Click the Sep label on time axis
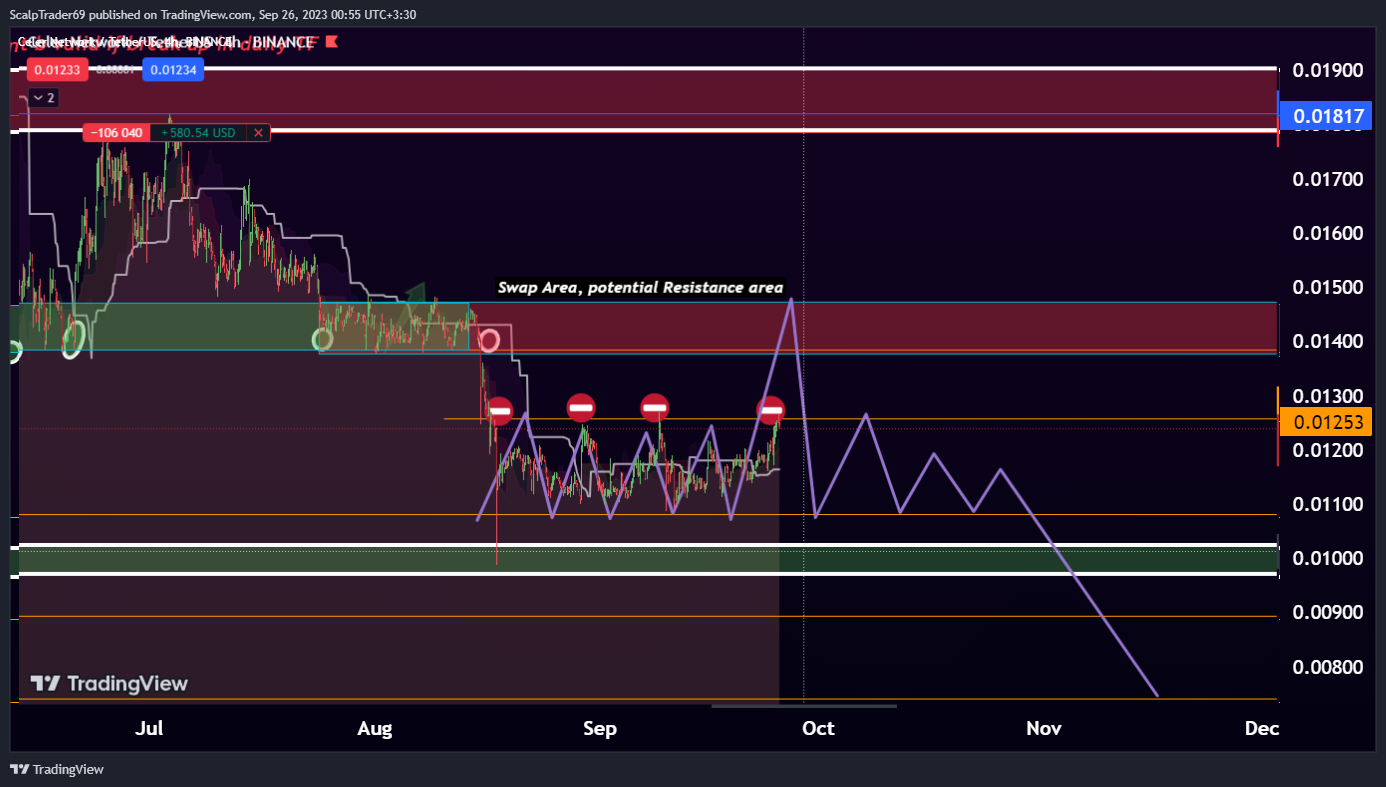This screenshot has width=1386, height=787. point(600,728)
